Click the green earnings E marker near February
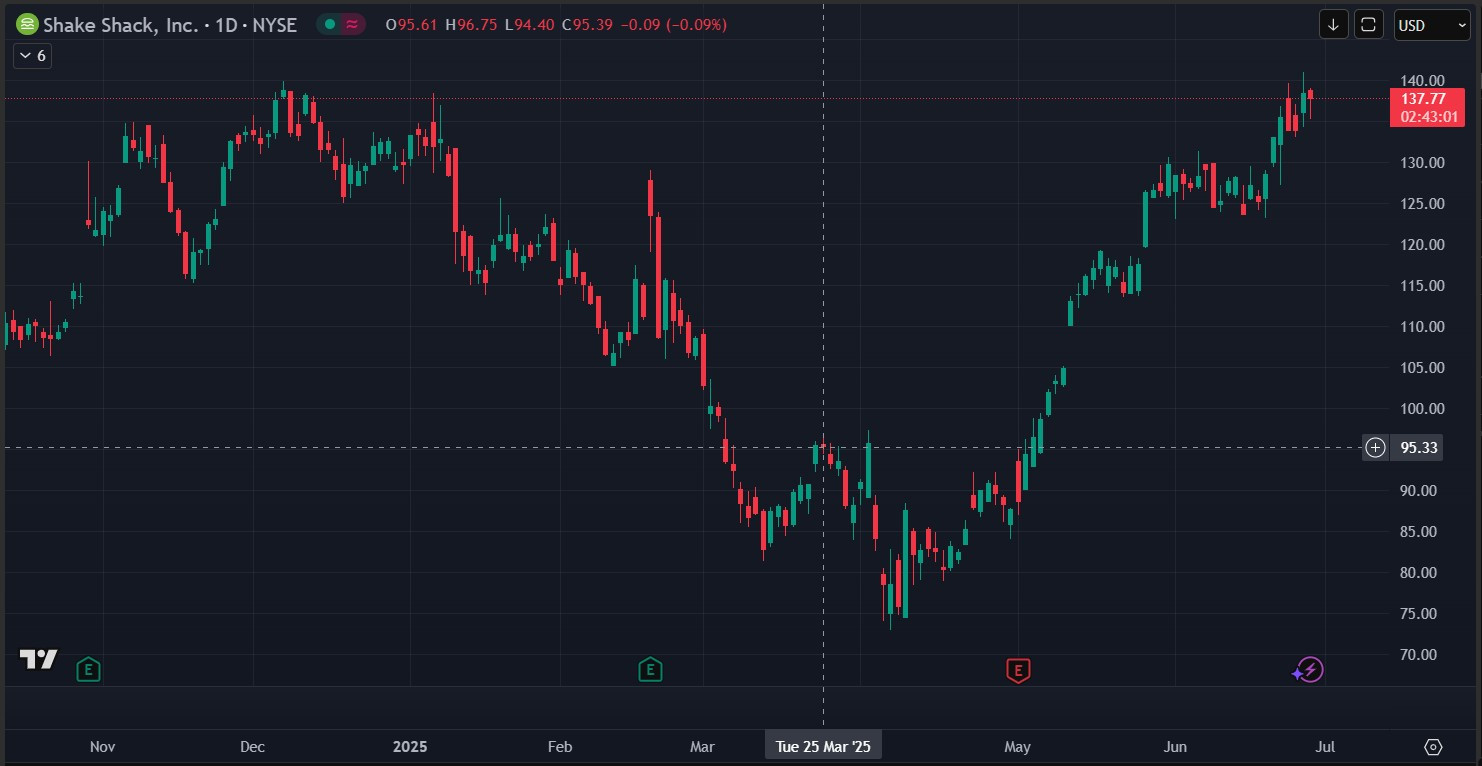 click(x=650, y=669)
